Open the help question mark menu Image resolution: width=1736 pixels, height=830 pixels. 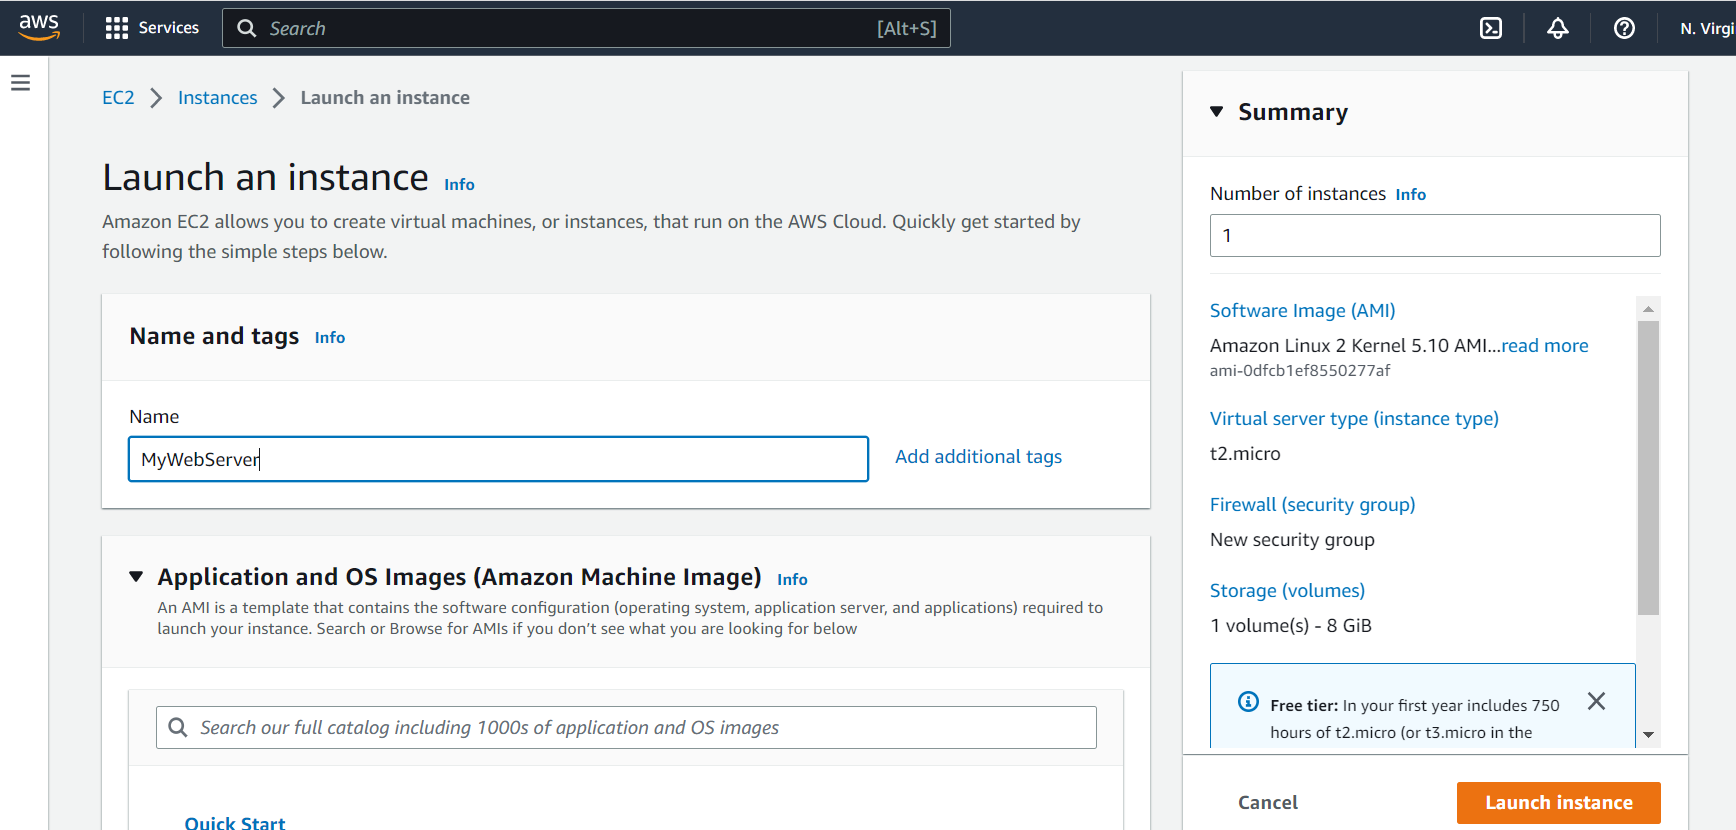click(1624, 28)
